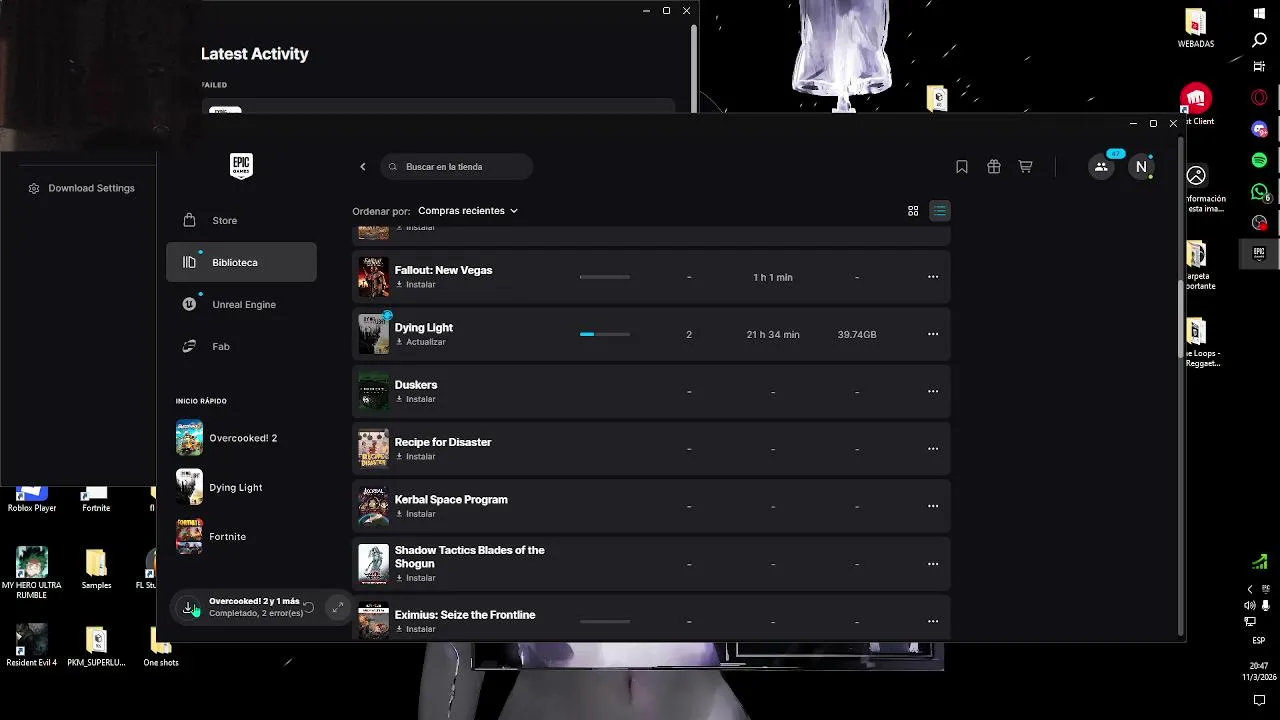Click Actualizar under Dying Light
Viewport: 1280px width, 720px height.
[x=420, y=342]
